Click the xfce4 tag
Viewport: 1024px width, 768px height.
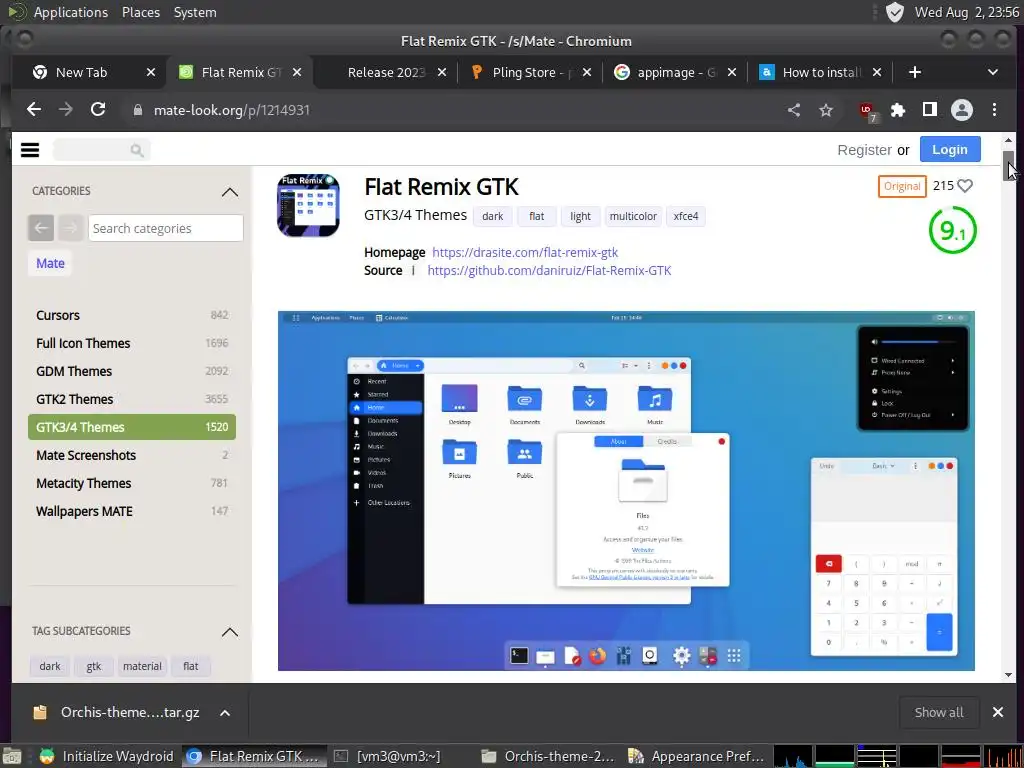(686, 216)
